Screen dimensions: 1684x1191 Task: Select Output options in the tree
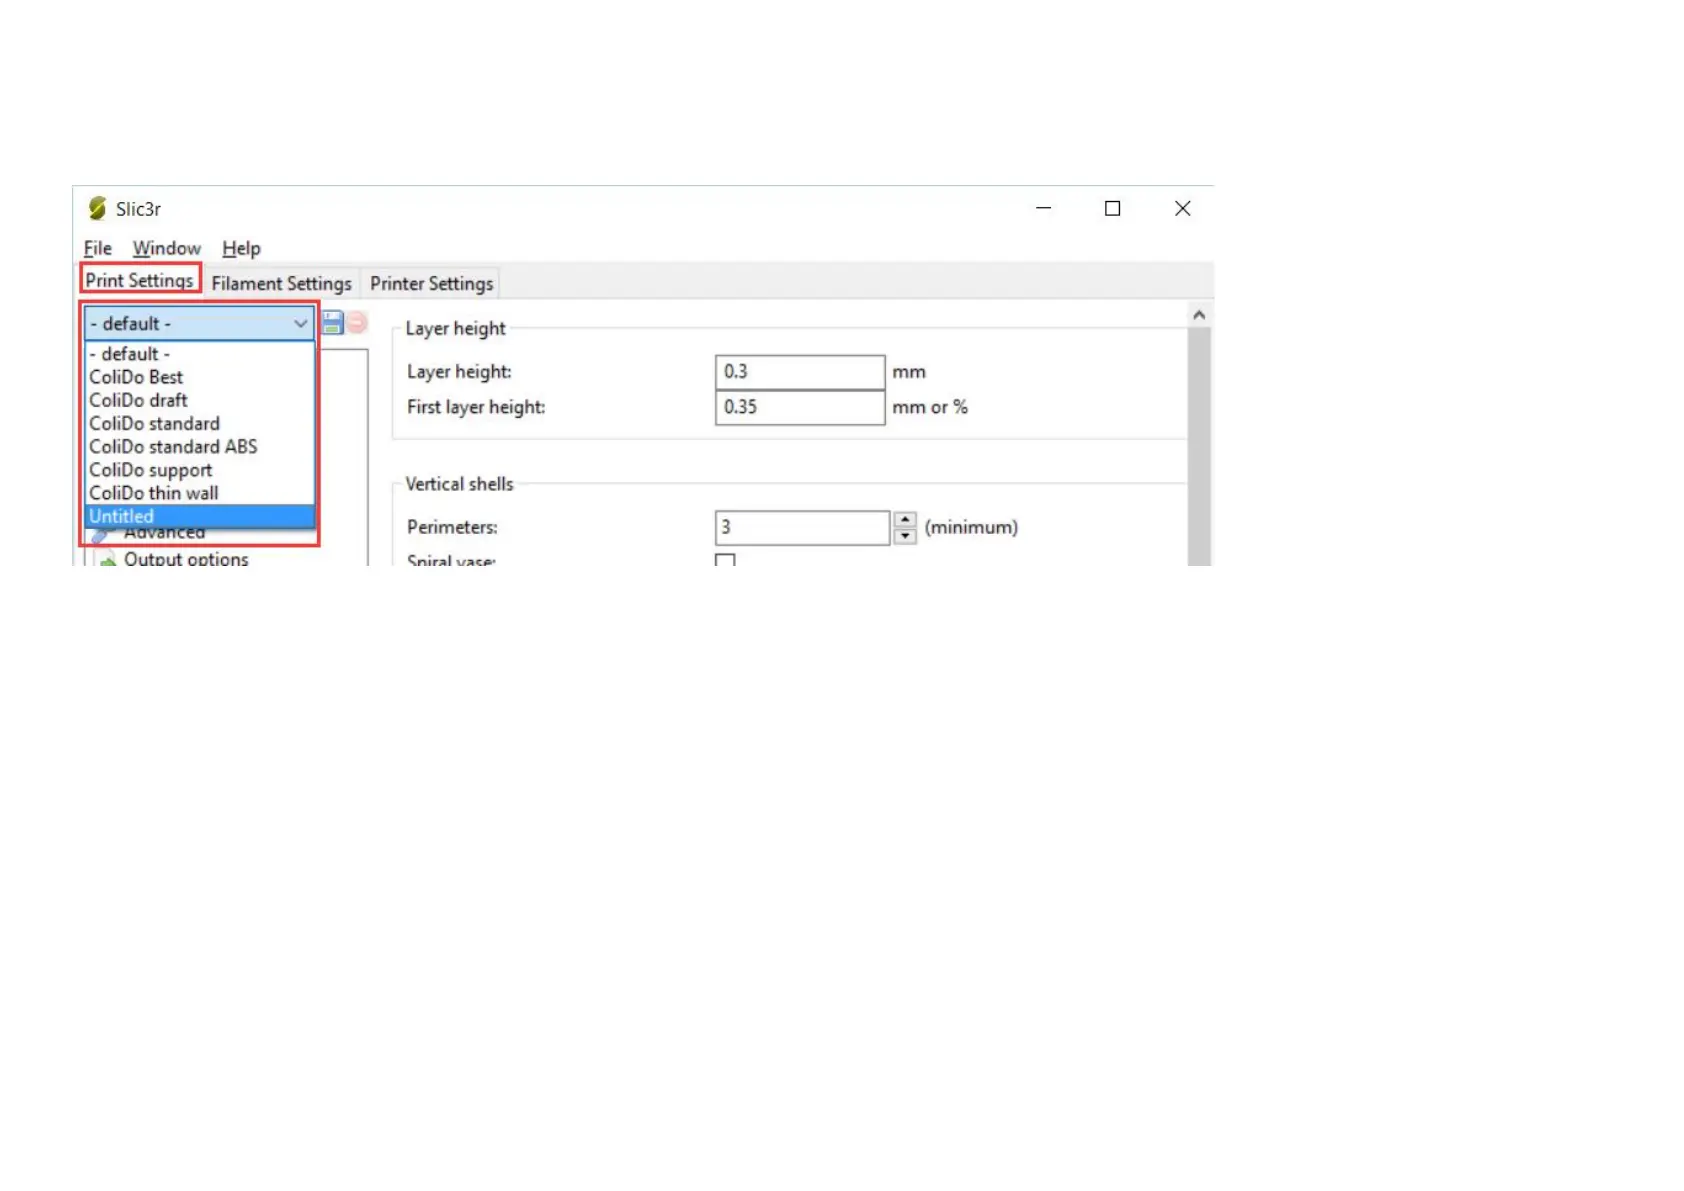pos(186,559)
